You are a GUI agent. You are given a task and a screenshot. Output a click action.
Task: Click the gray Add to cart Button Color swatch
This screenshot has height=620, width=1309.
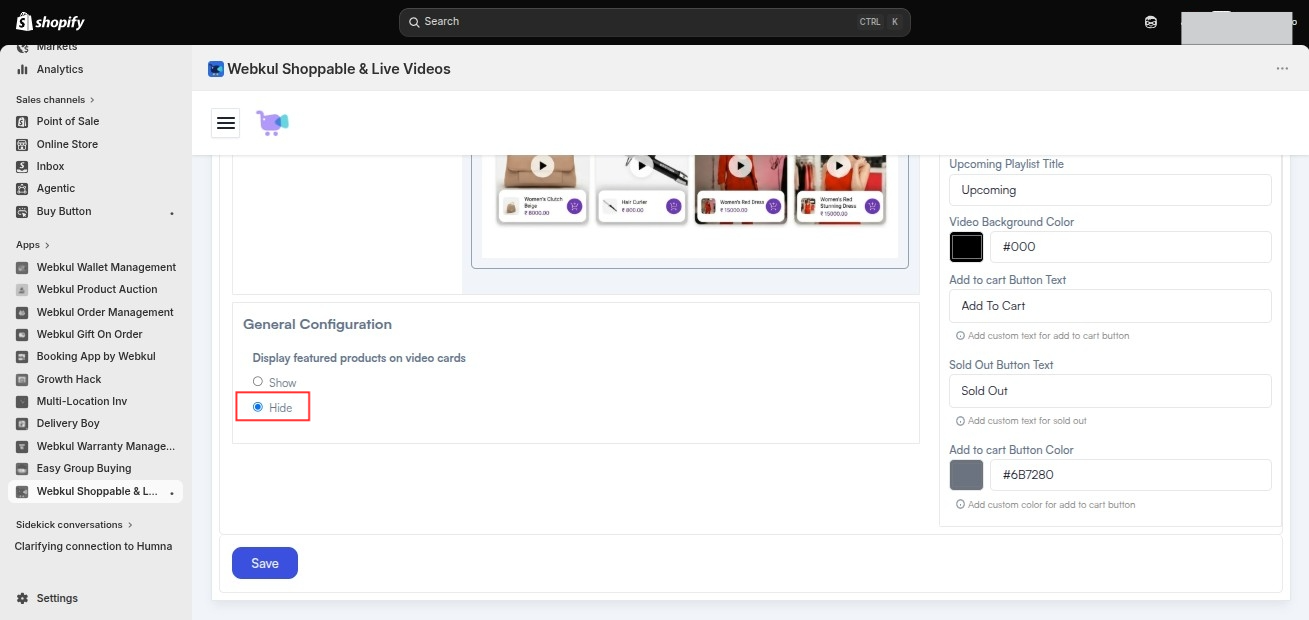click(x=966, y=475)
